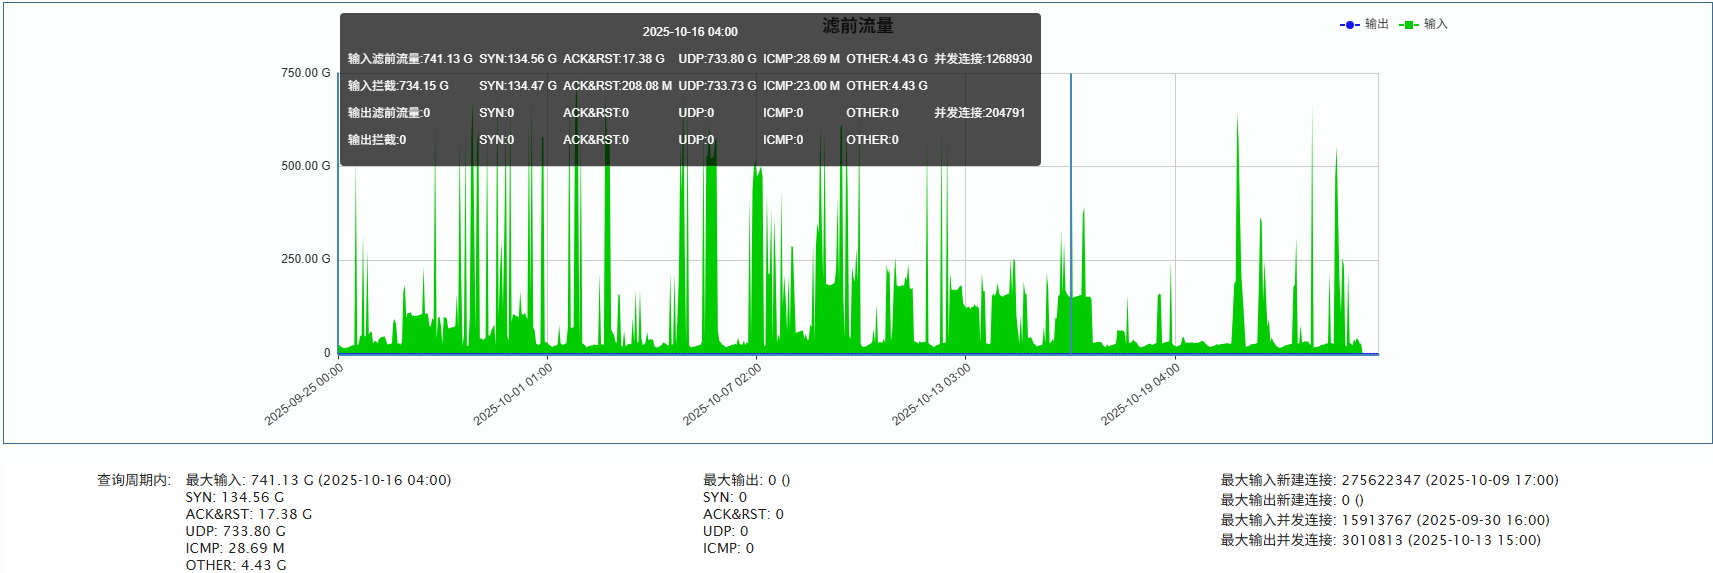This screenshot has height=573, width=1713.
Task: Click the green square 输入 legend marker
Action: tap(1409, 25)
